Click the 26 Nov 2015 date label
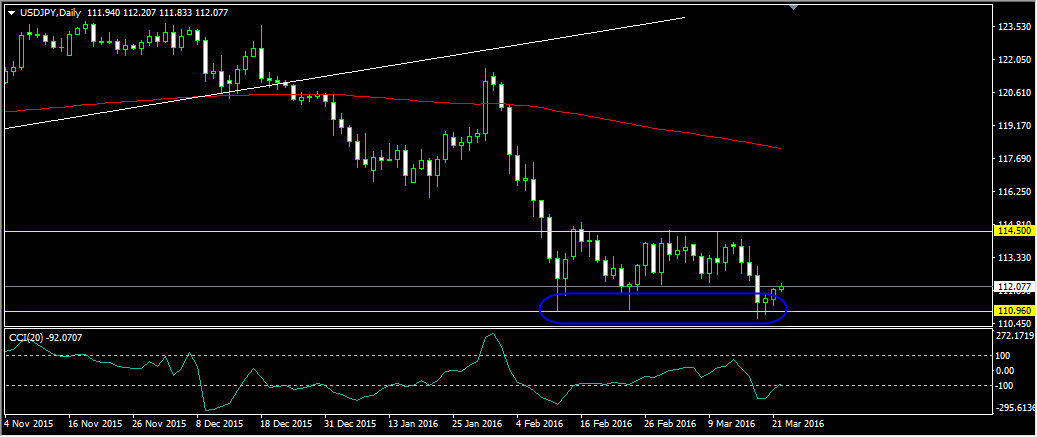Screen dimensions: 1037x437 click(x=159, y=423)
